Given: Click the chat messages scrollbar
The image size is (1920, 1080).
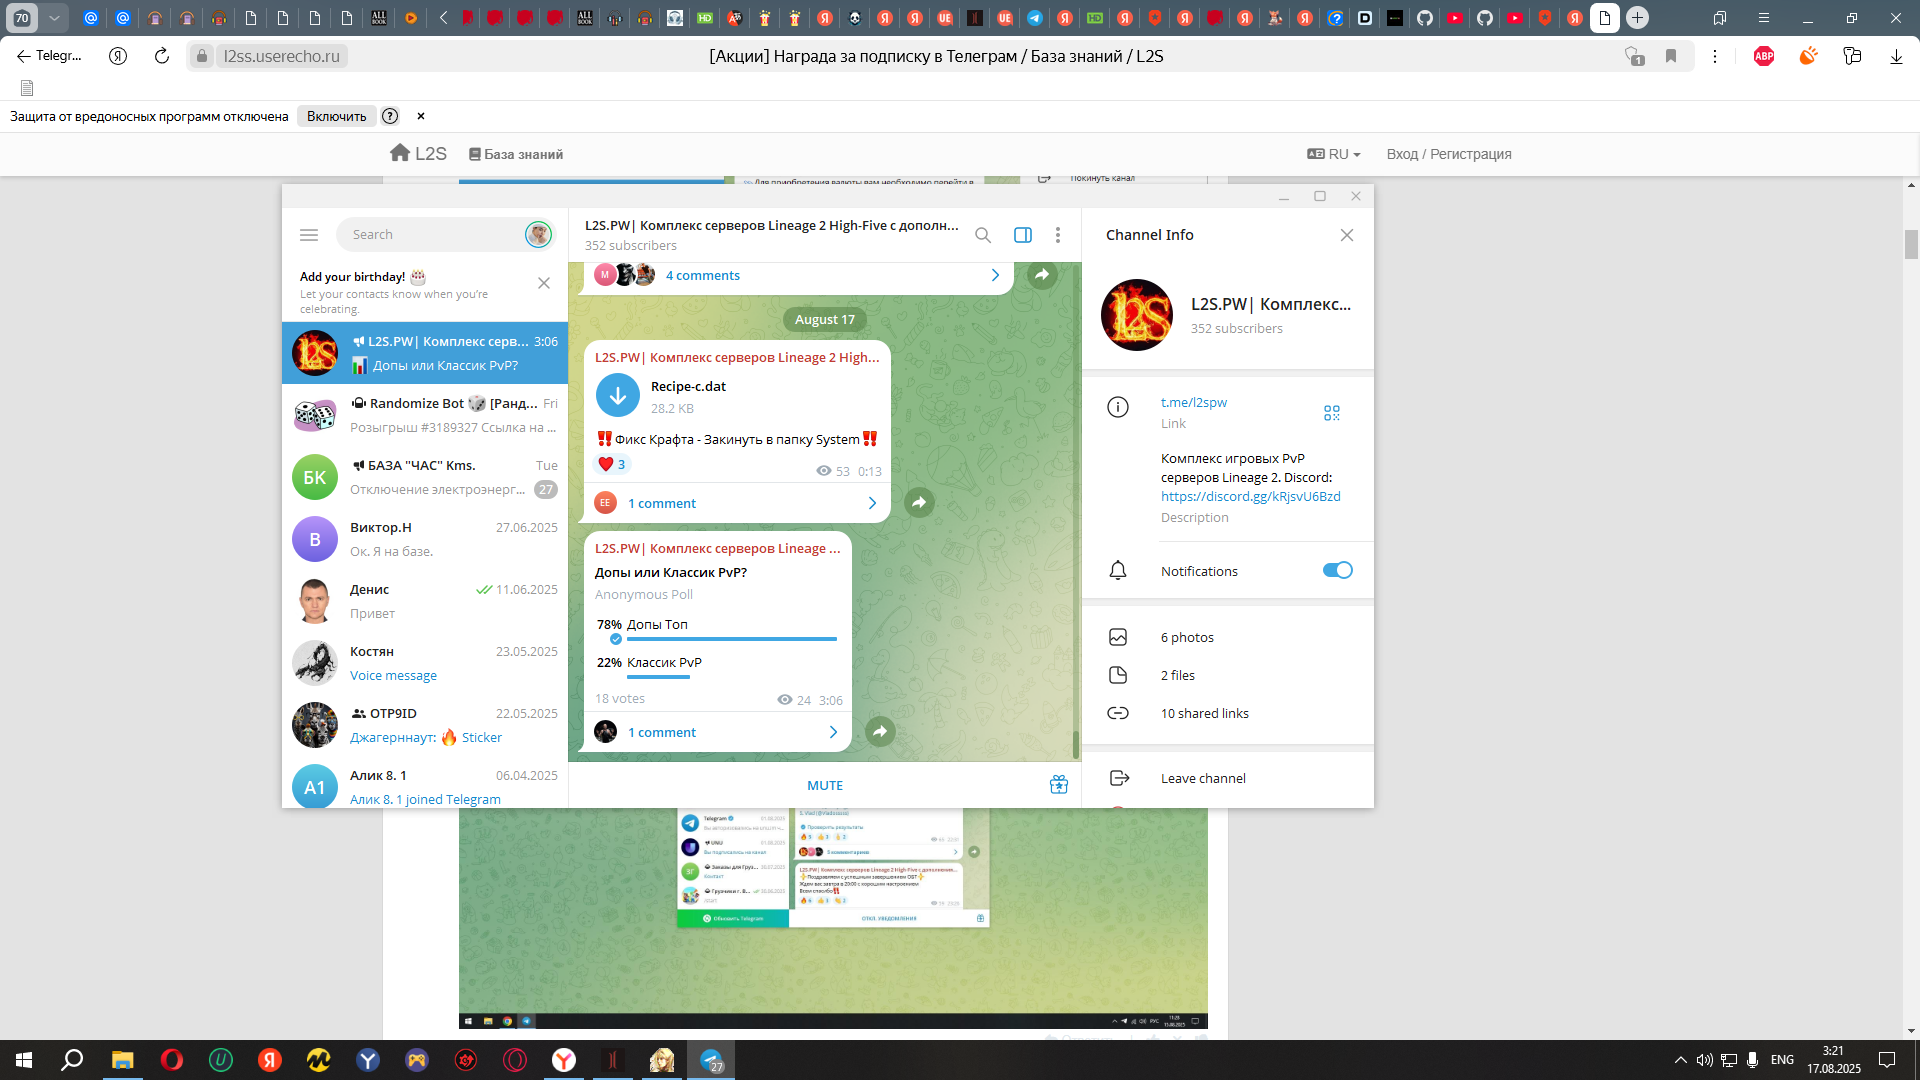Looking at the screenshot, I should pos(1076,743).
